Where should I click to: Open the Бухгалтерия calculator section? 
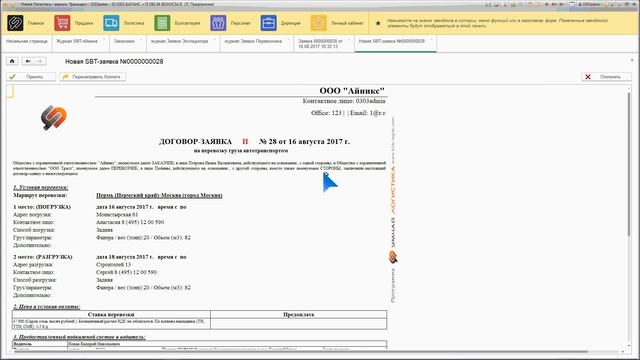click(162, 23)
